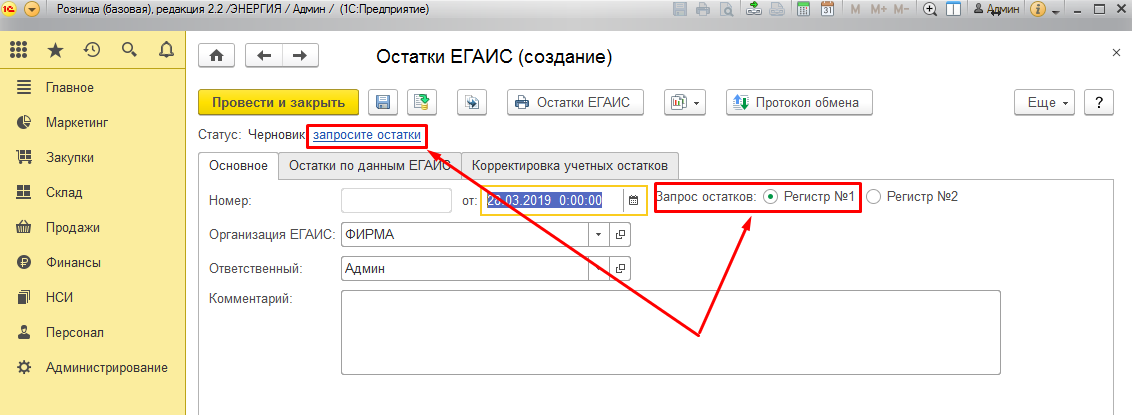
Task: Open Favorites star icon
Action: click(x=55, y=50)
